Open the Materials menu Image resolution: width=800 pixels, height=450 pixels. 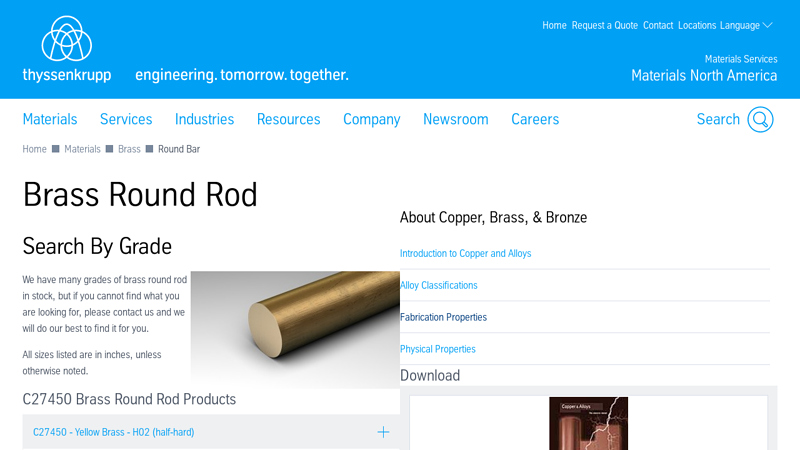[x=50, y=119]
